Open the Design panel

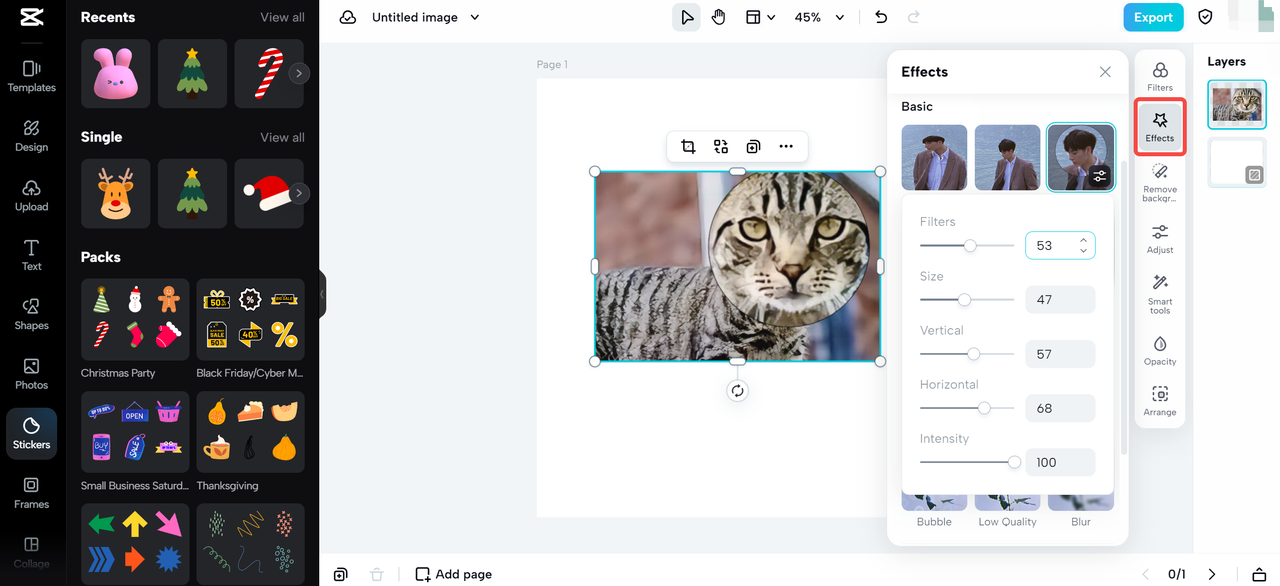click(31, 136)
